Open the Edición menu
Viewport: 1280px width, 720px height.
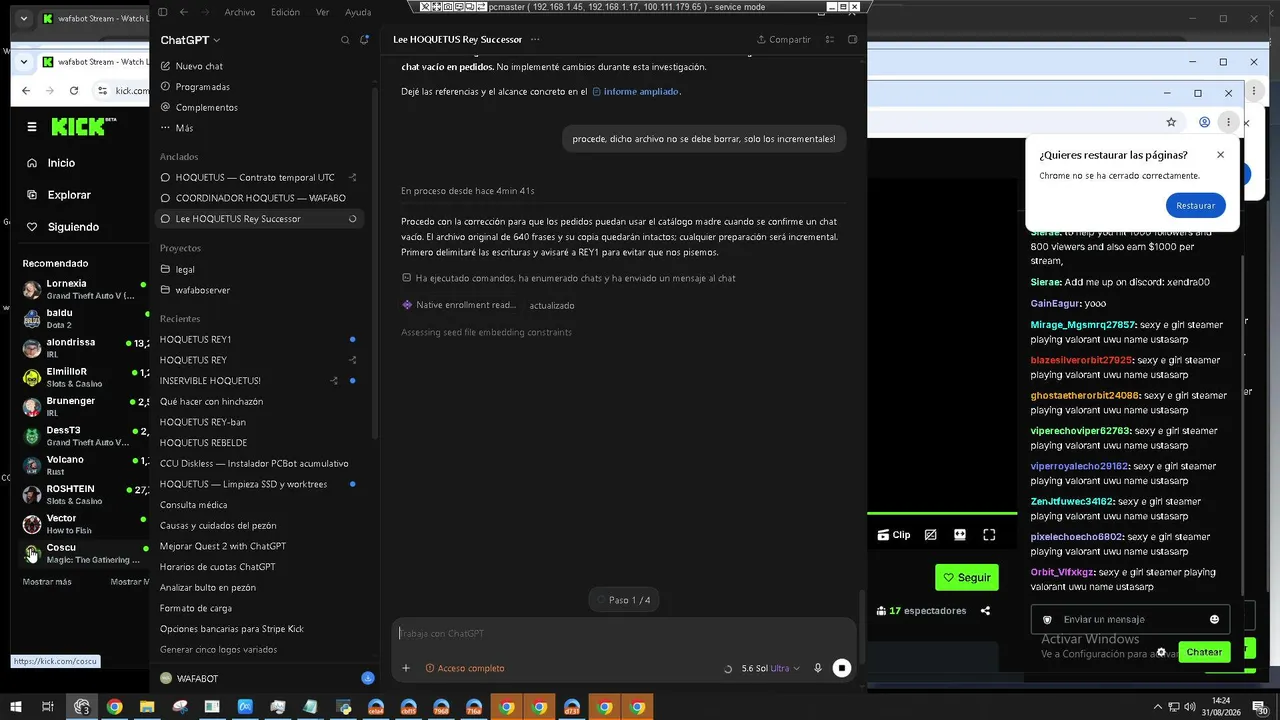(285, 12)
